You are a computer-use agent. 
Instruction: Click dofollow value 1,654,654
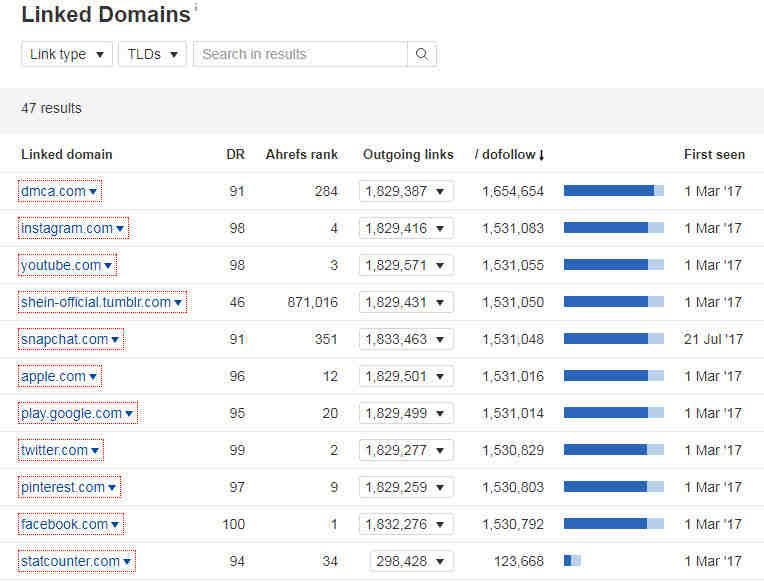click(513, 191)
